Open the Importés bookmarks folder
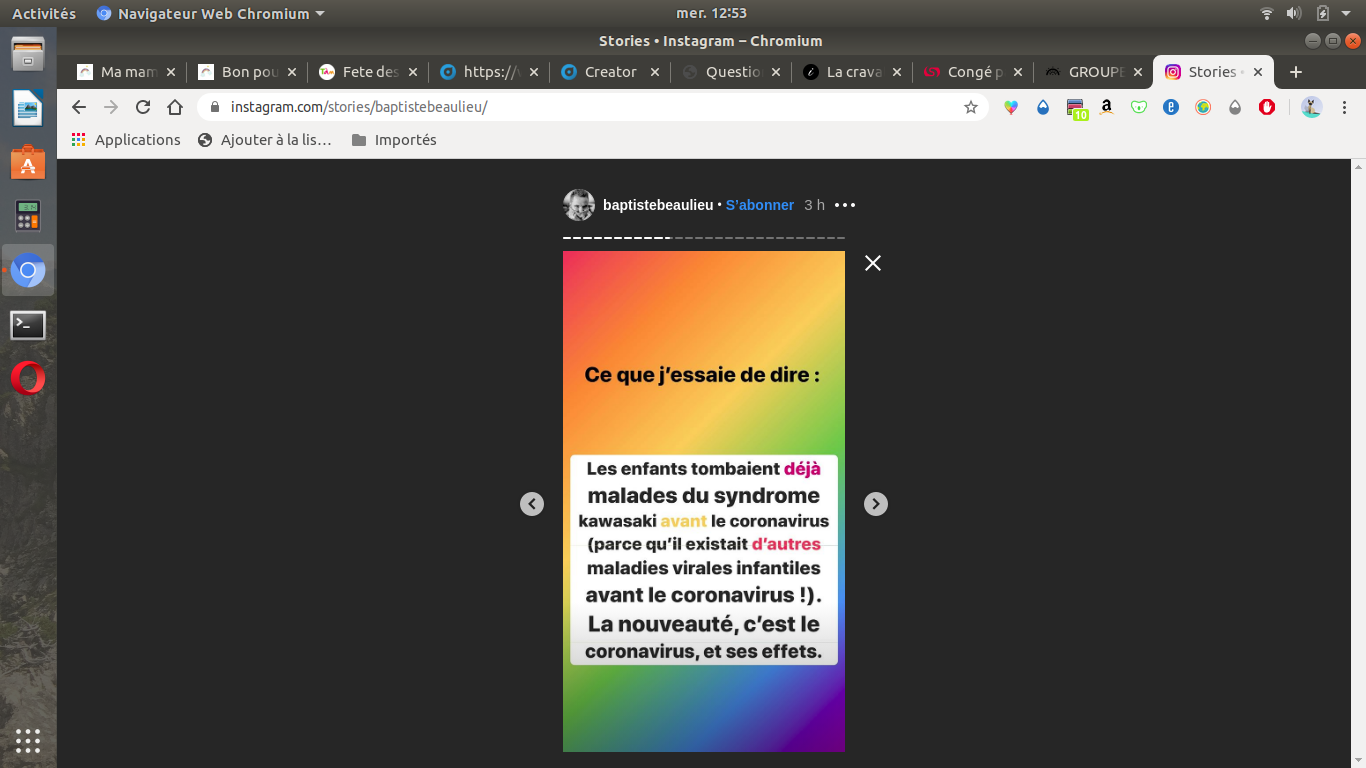The height and width of the screenshot is (768, 1366). tap(394, 140)
